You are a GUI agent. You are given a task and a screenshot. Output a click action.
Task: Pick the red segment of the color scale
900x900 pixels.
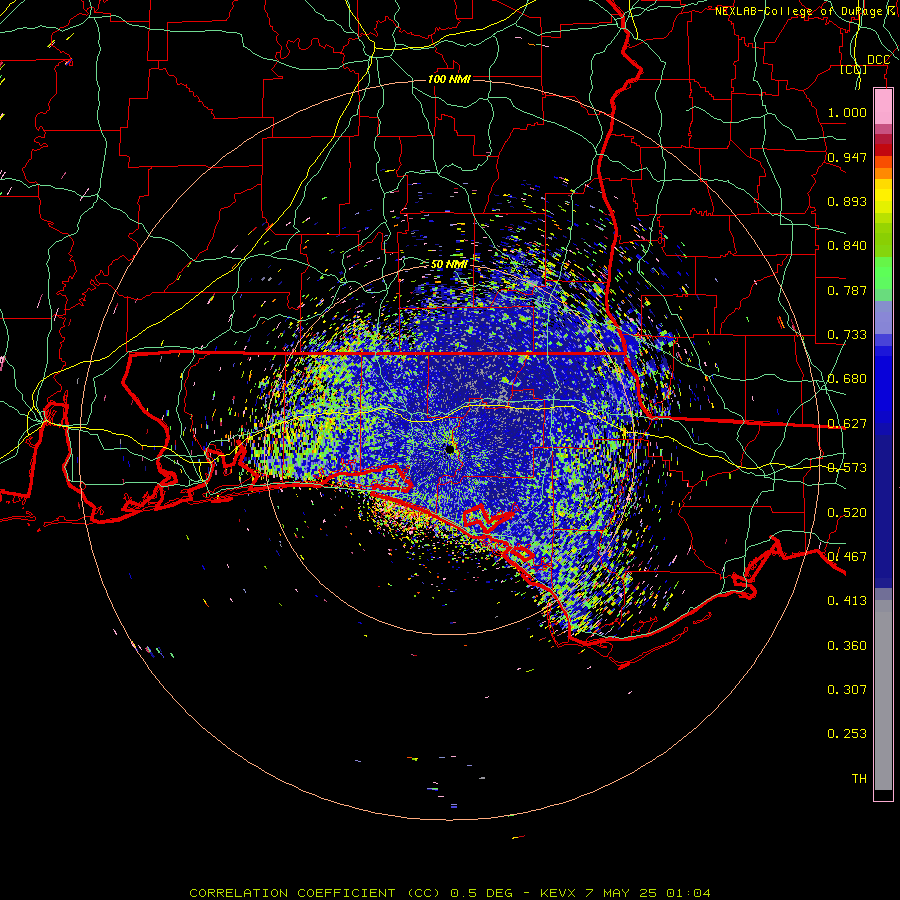883,150
